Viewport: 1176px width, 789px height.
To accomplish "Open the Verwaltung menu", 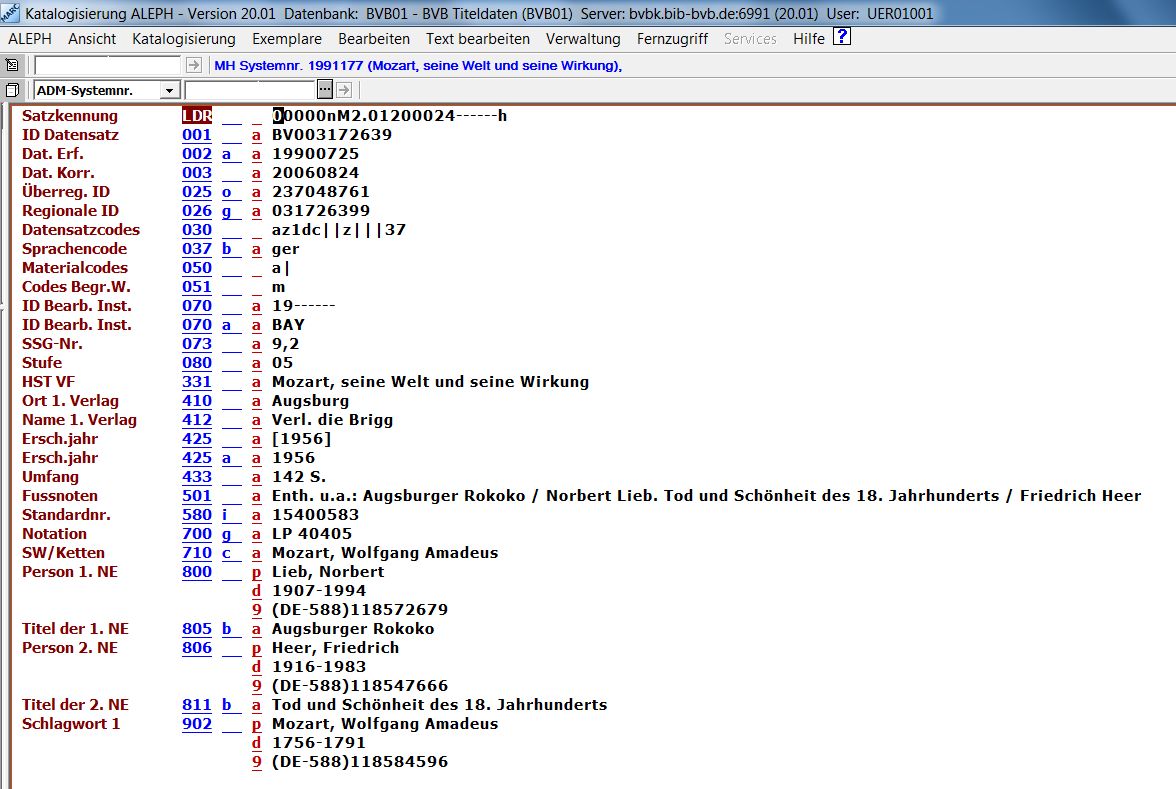I will [583, 39].
